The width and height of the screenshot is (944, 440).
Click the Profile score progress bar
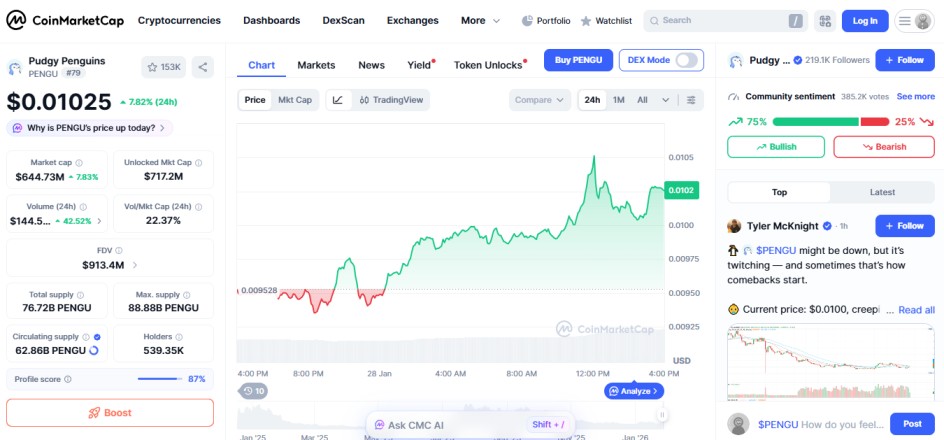point(160,379)
